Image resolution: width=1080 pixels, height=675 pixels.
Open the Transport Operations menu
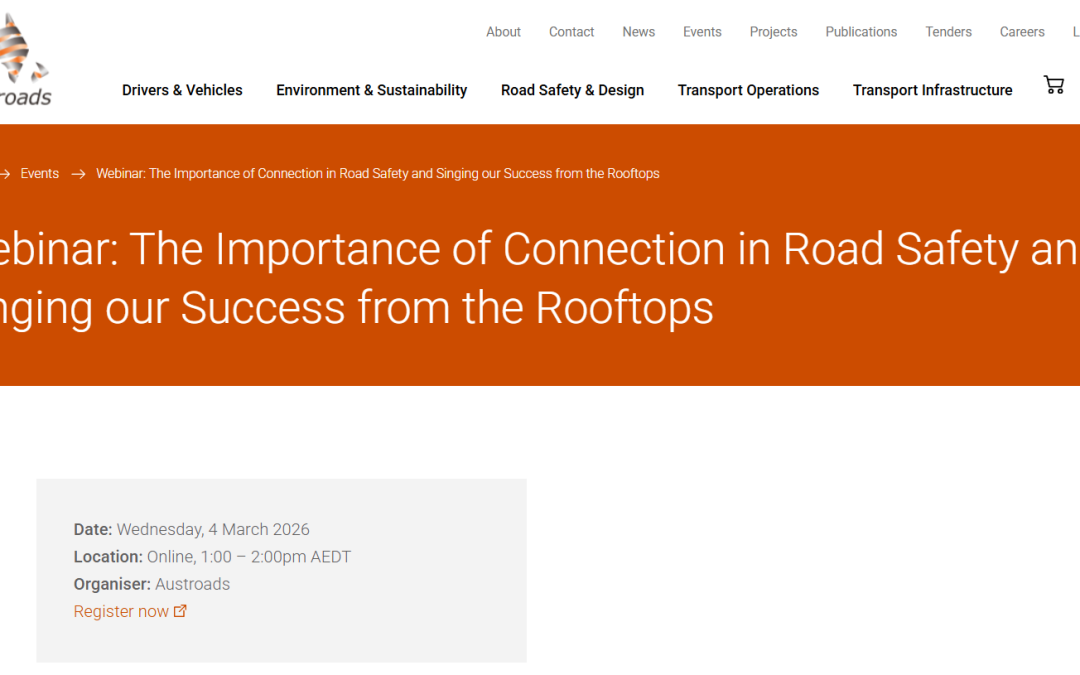click(748, 90)
